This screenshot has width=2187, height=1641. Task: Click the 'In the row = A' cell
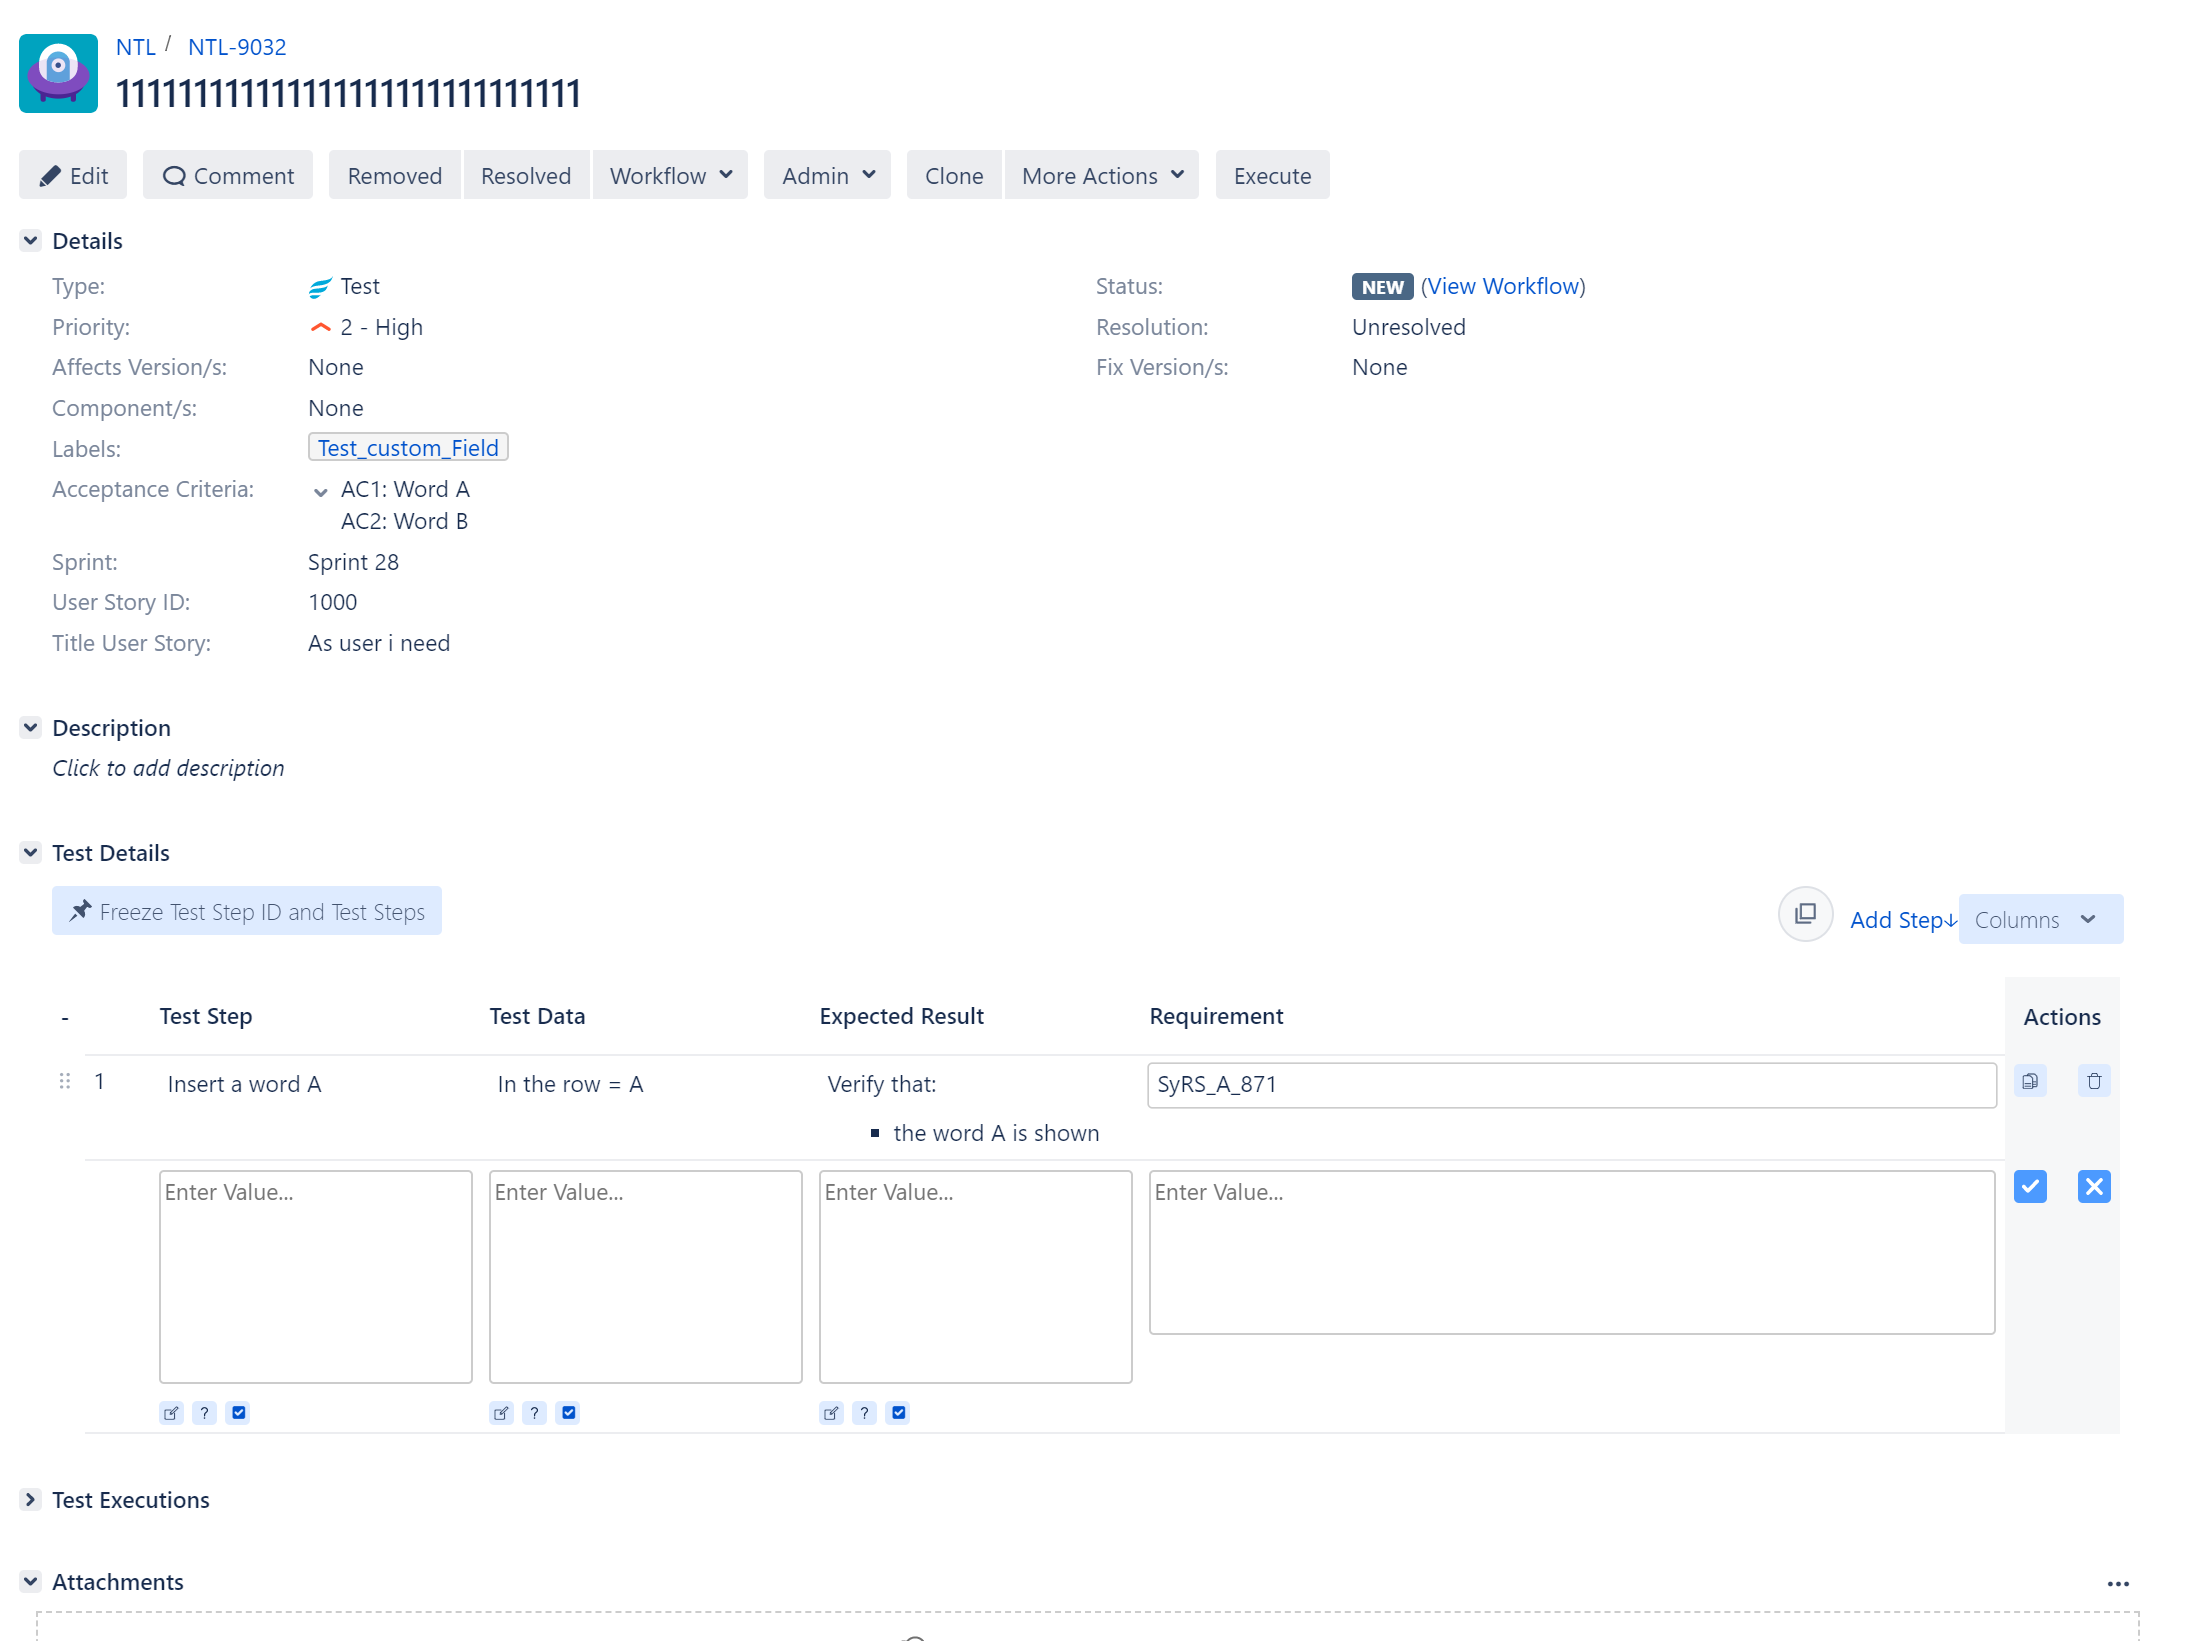pyautogui.click(x=571, y=1085)
